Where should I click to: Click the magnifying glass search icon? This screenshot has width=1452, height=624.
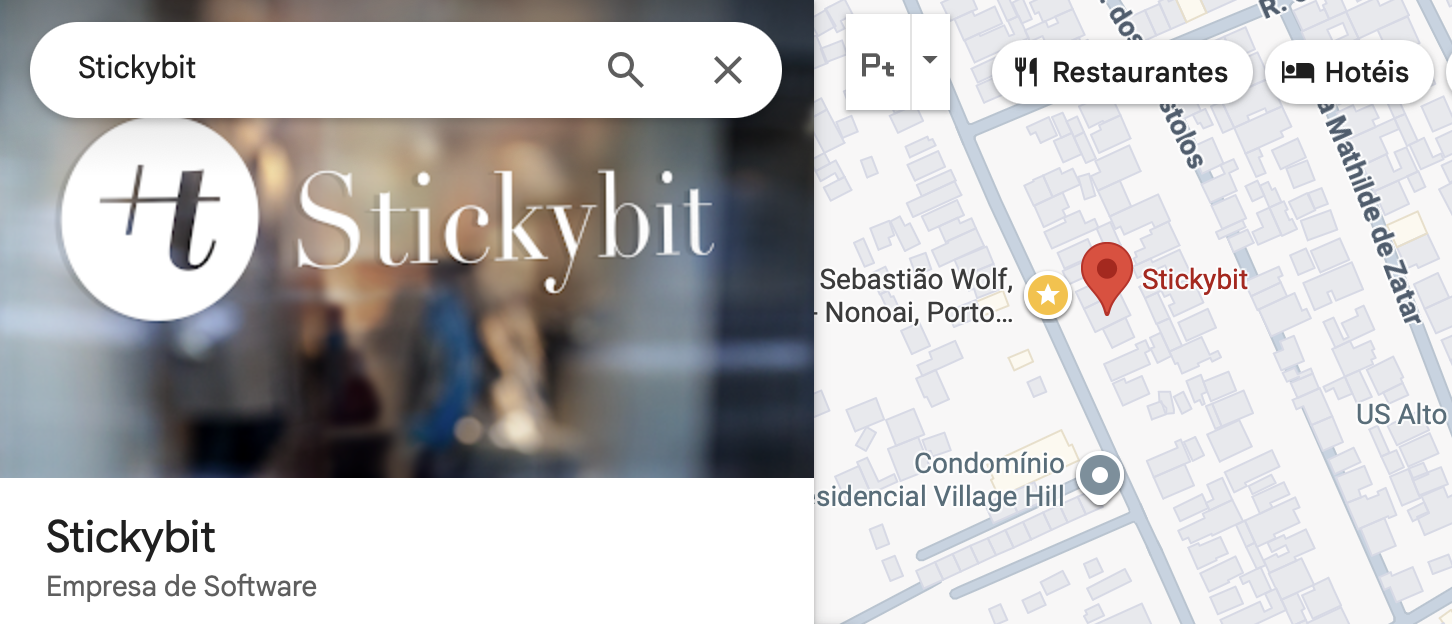(x=625, y=70)
